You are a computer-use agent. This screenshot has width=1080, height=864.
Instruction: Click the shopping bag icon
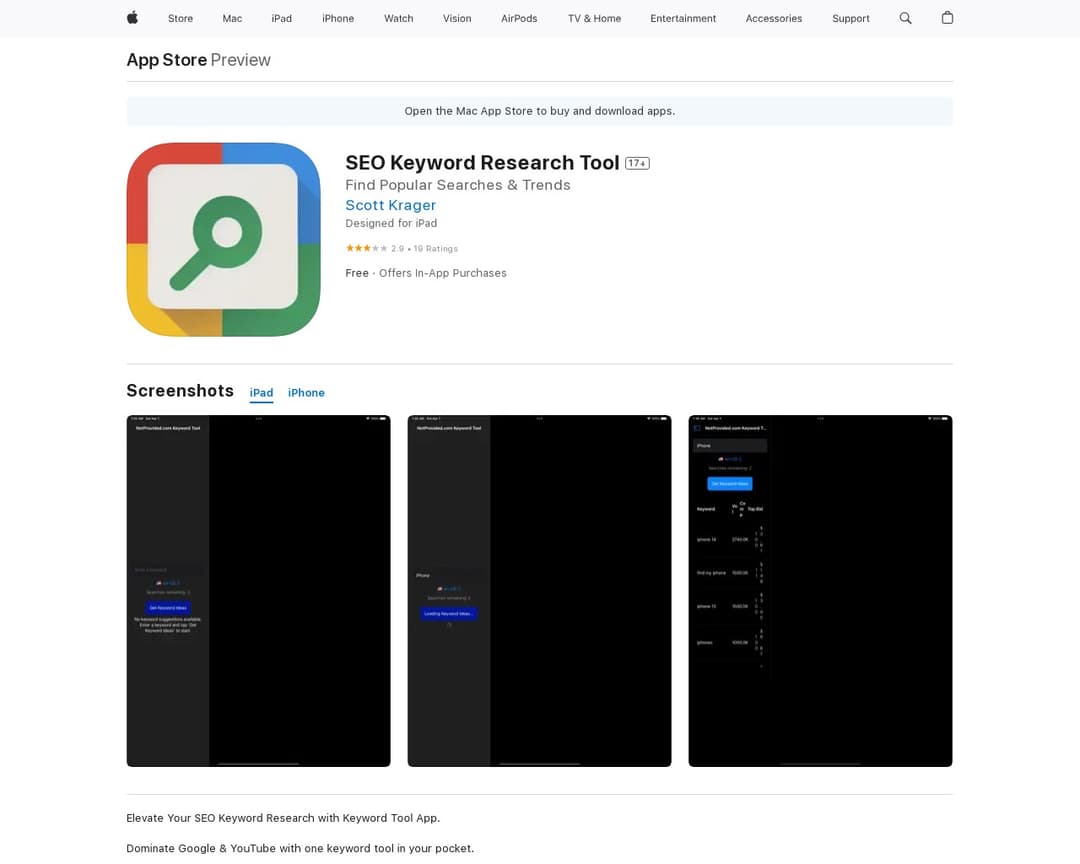(x=947, y=18)
